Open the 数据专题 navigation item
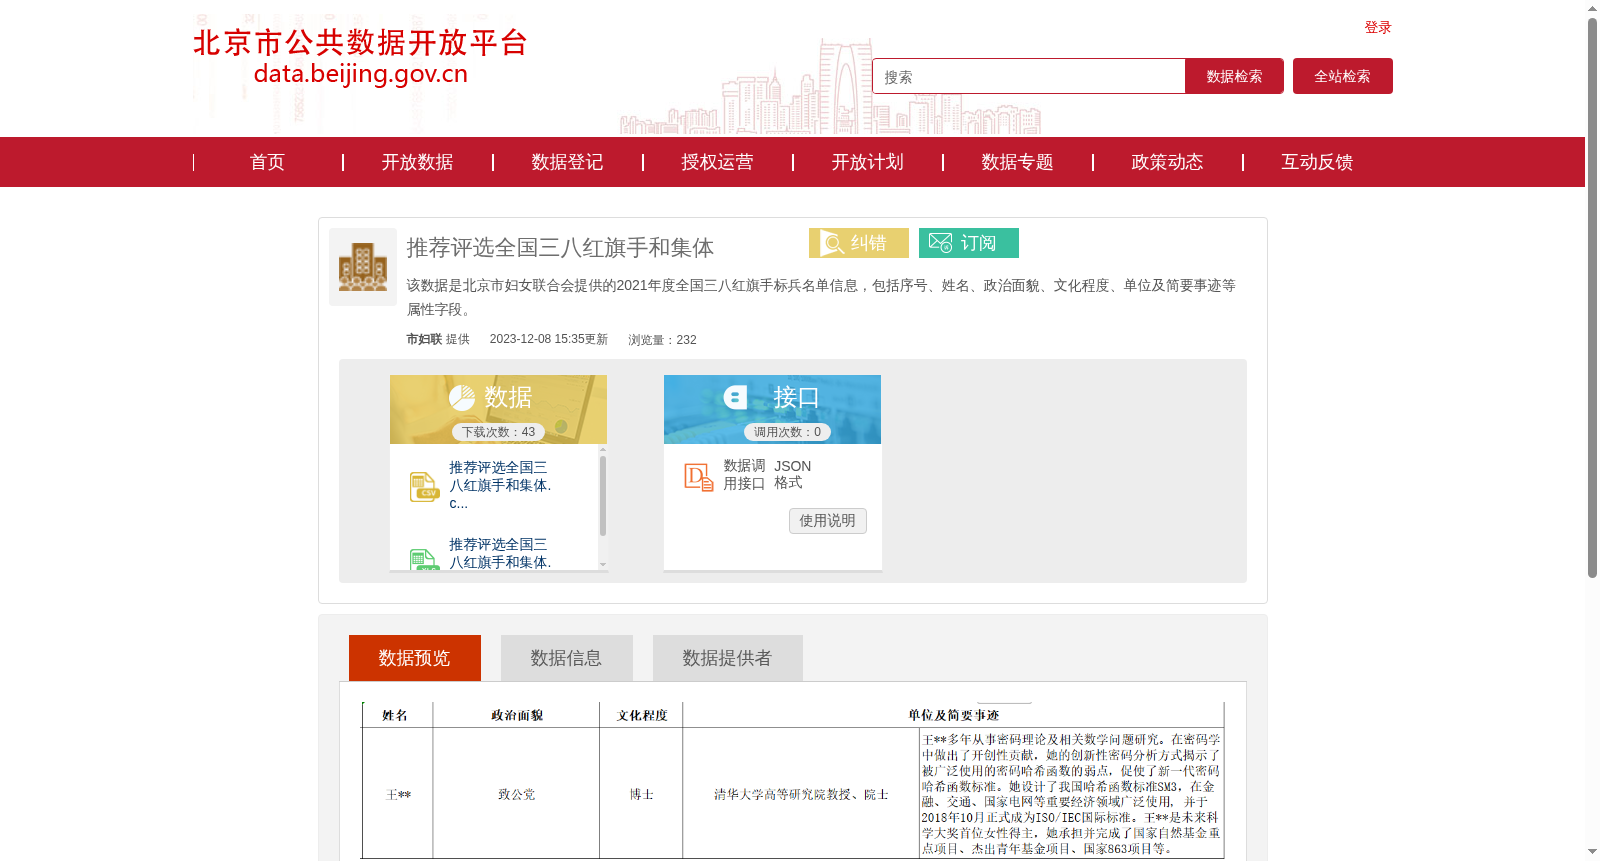The image size is (1600, 861). 1017,162
